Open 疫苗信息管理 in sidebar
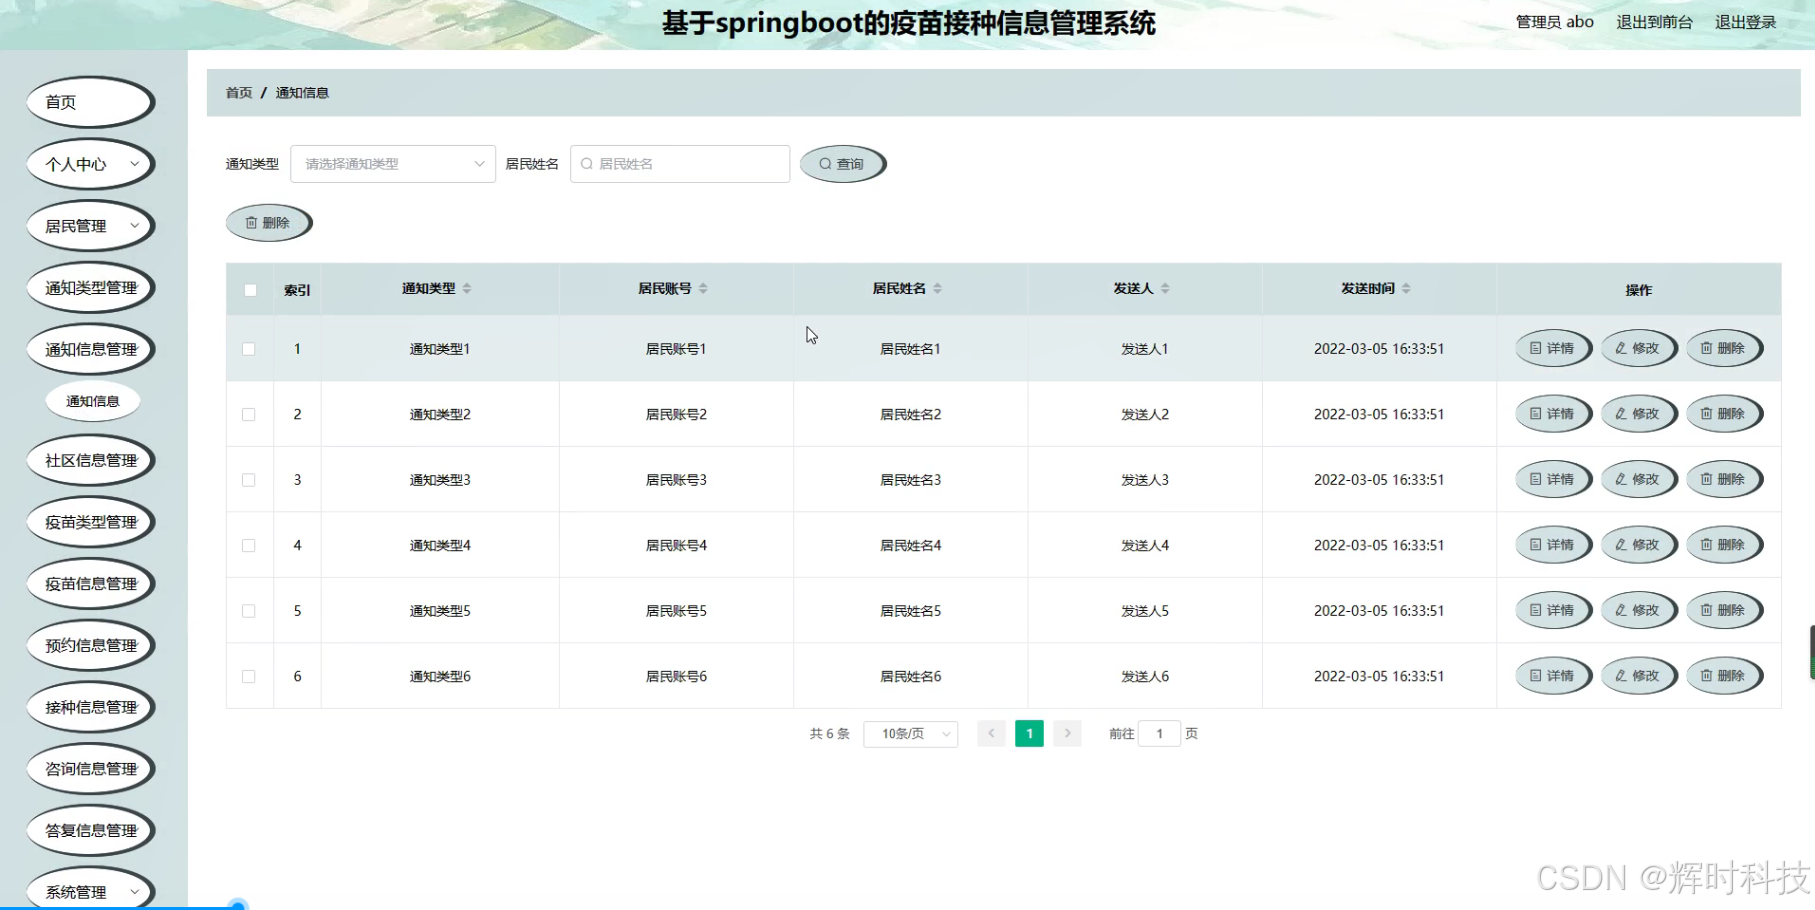This screenshot has height=910, width=1815. [x=90, y=584]
